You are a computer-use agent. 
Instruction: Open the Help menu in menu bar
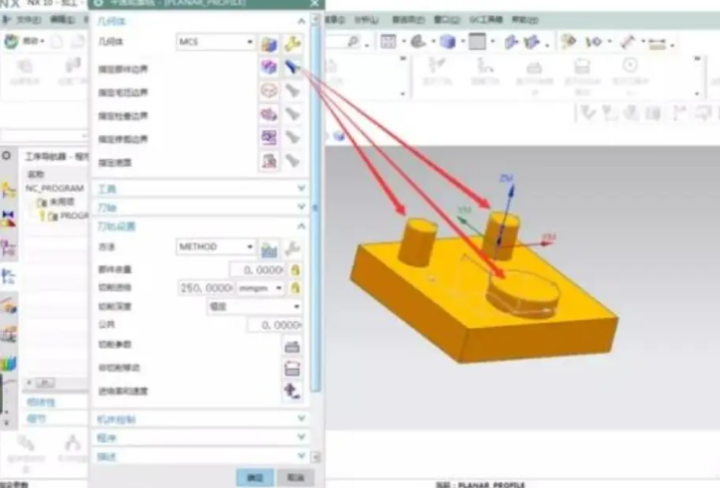click(525, 20)
